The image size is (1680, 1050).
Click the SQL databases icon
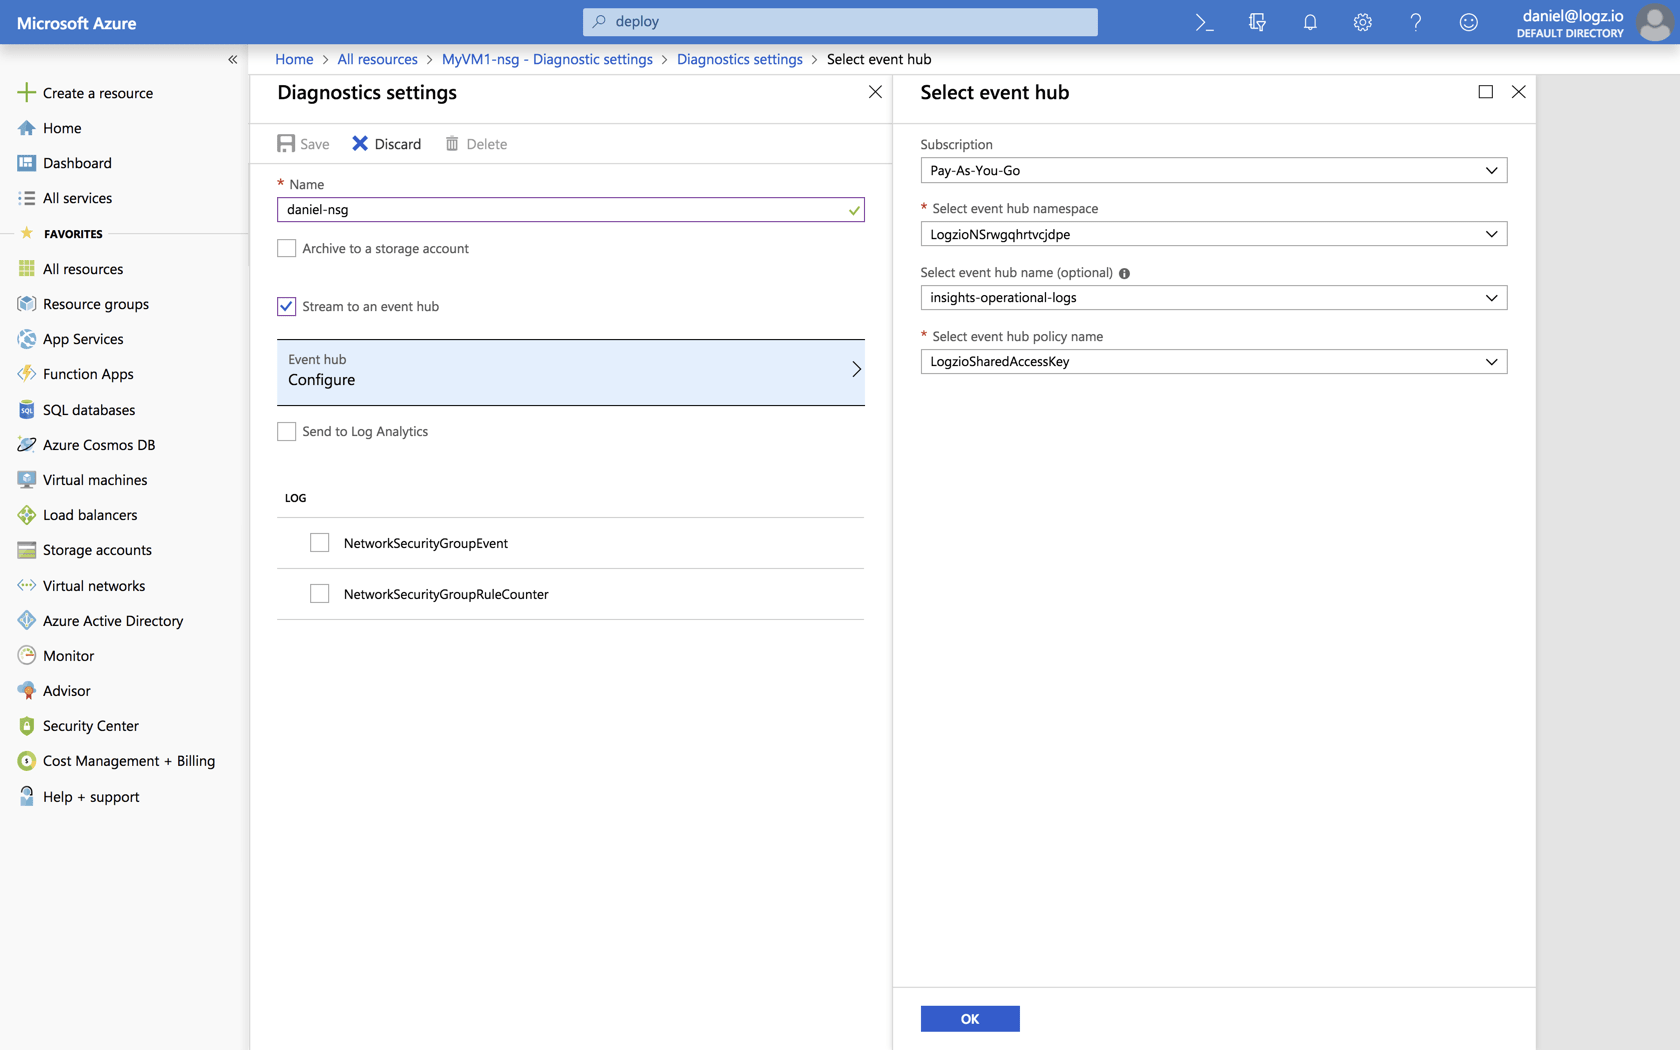27,410
